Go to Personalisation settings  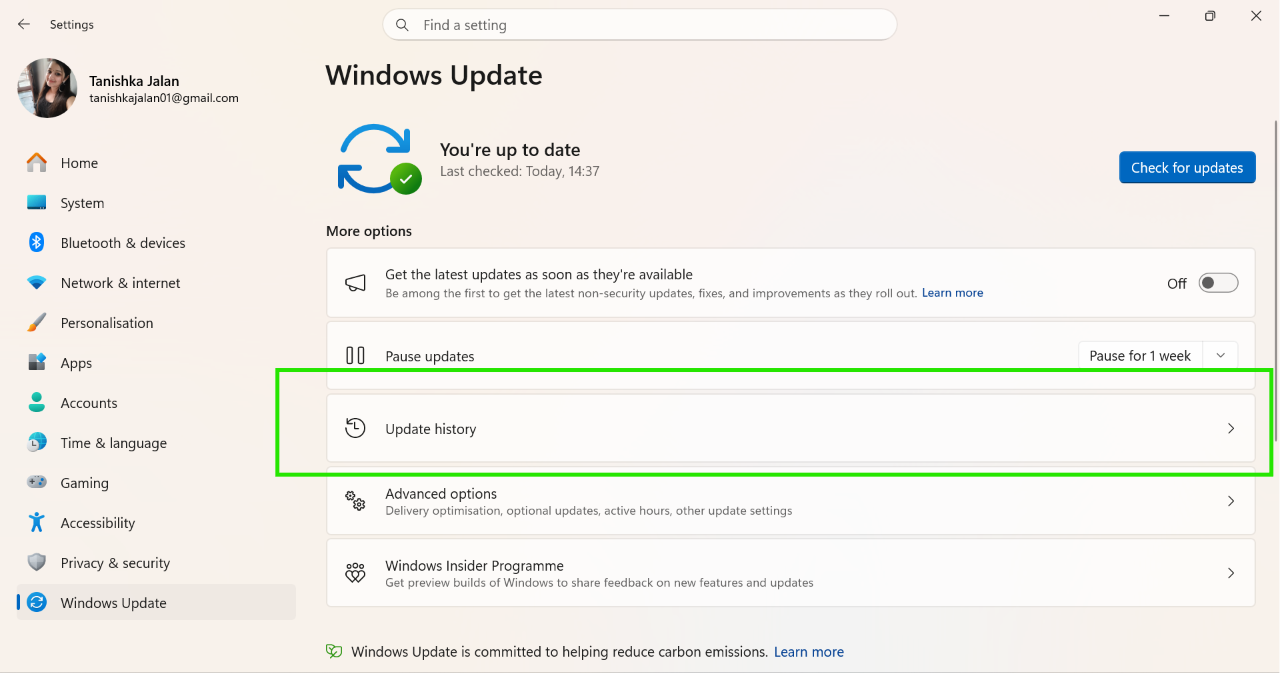156,323
